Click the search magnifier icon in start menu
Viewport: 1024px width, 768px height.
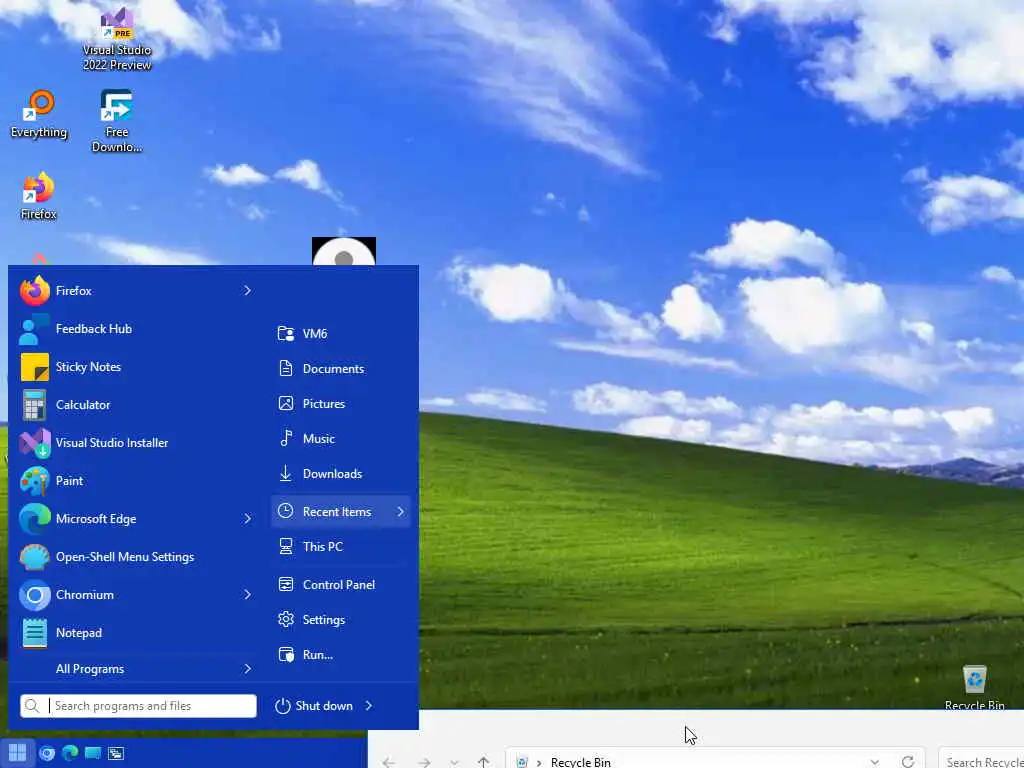click(x=32, y=706)
